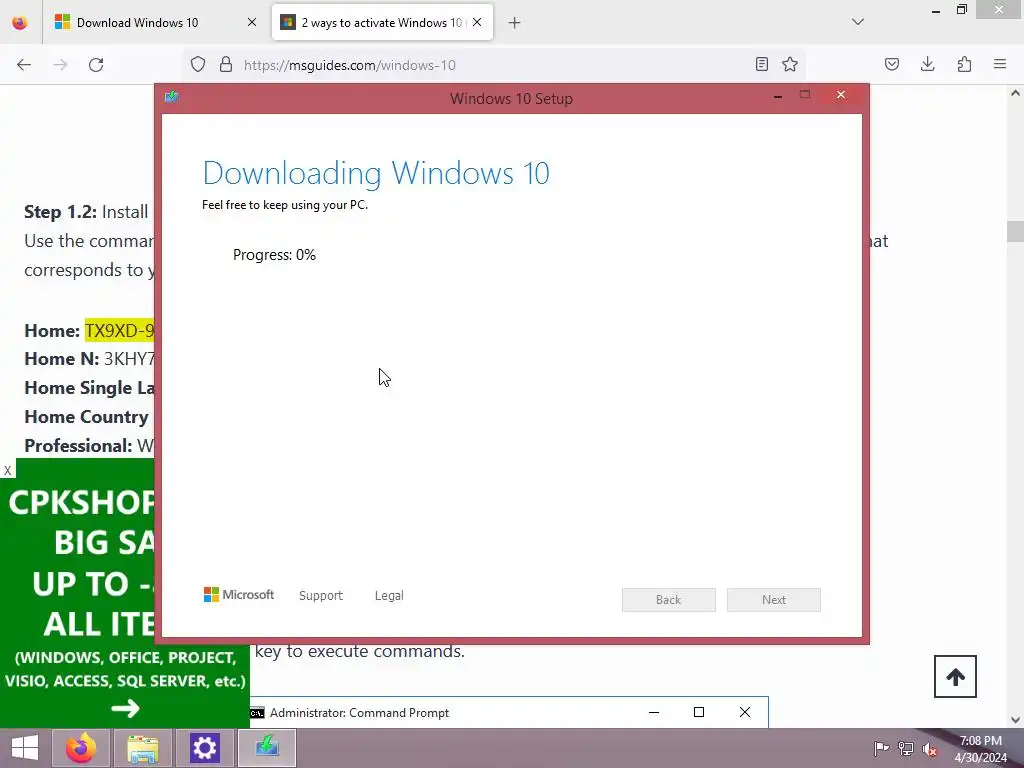Image resolution: width=1024 pixels, height=768 pixels.
Task: Bookmark this page with star icon
Action: pos(790,64)
